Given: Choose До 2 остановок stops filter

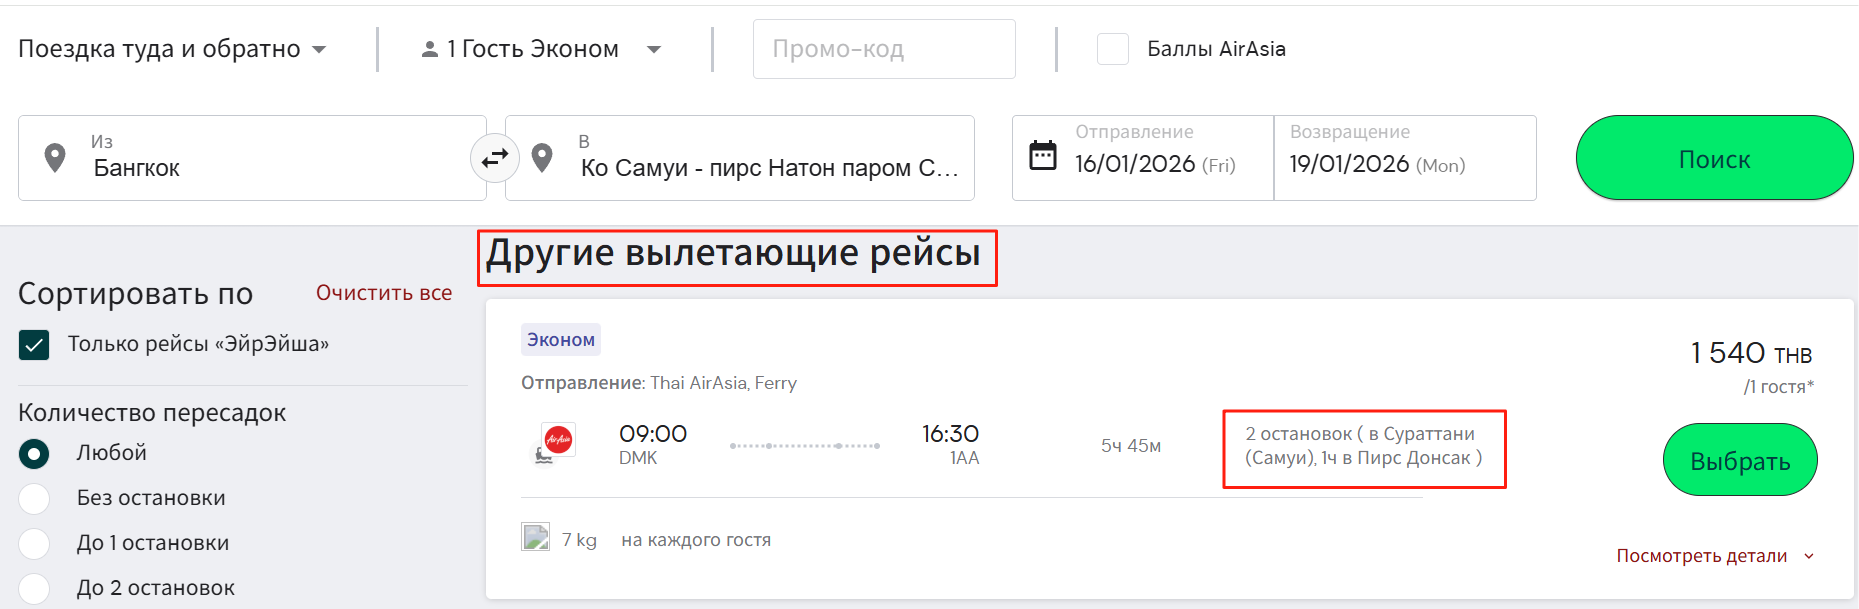Looking at the screenshot, I should coord(34,588).
